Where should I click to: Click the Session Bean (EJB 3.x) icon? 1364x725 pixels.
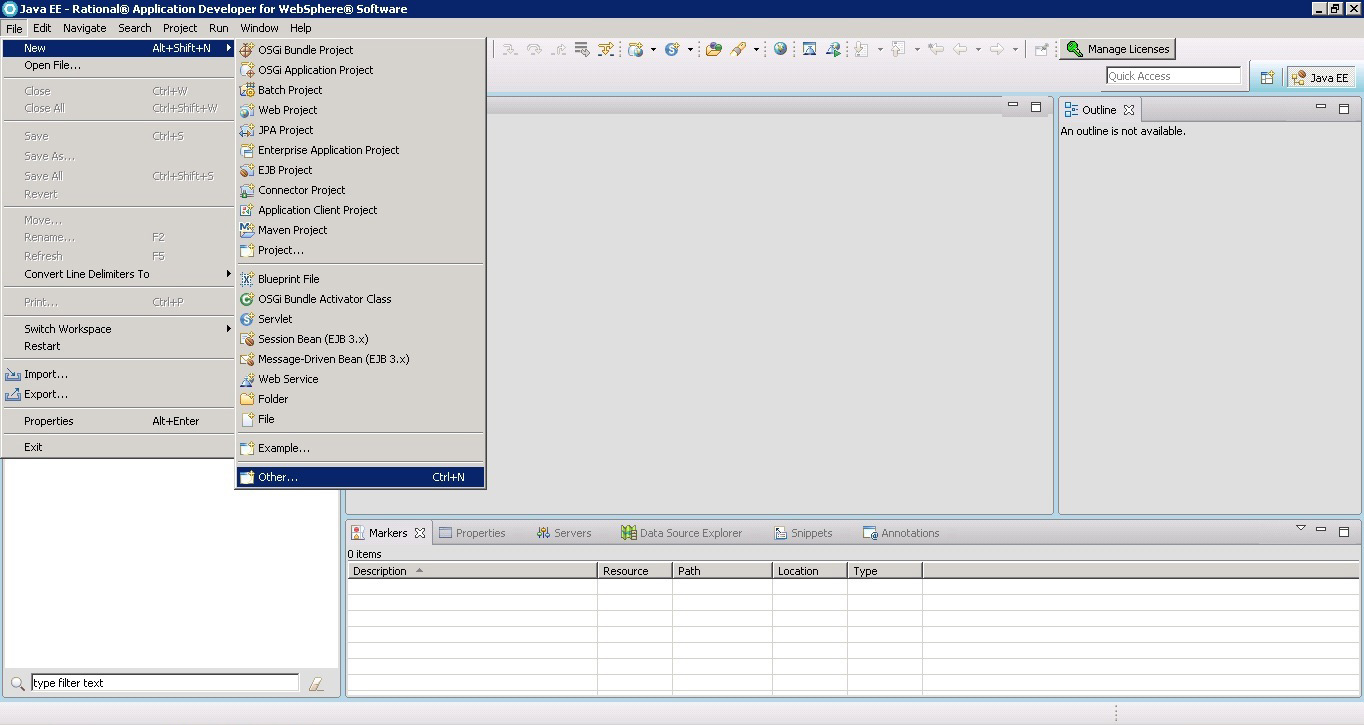click(x=247, y=339)
